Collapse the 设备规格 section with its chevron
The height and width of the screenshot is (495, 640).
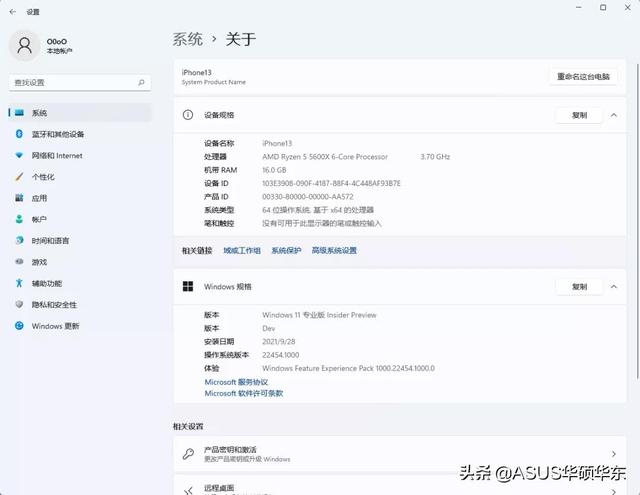tap(613, 115)
